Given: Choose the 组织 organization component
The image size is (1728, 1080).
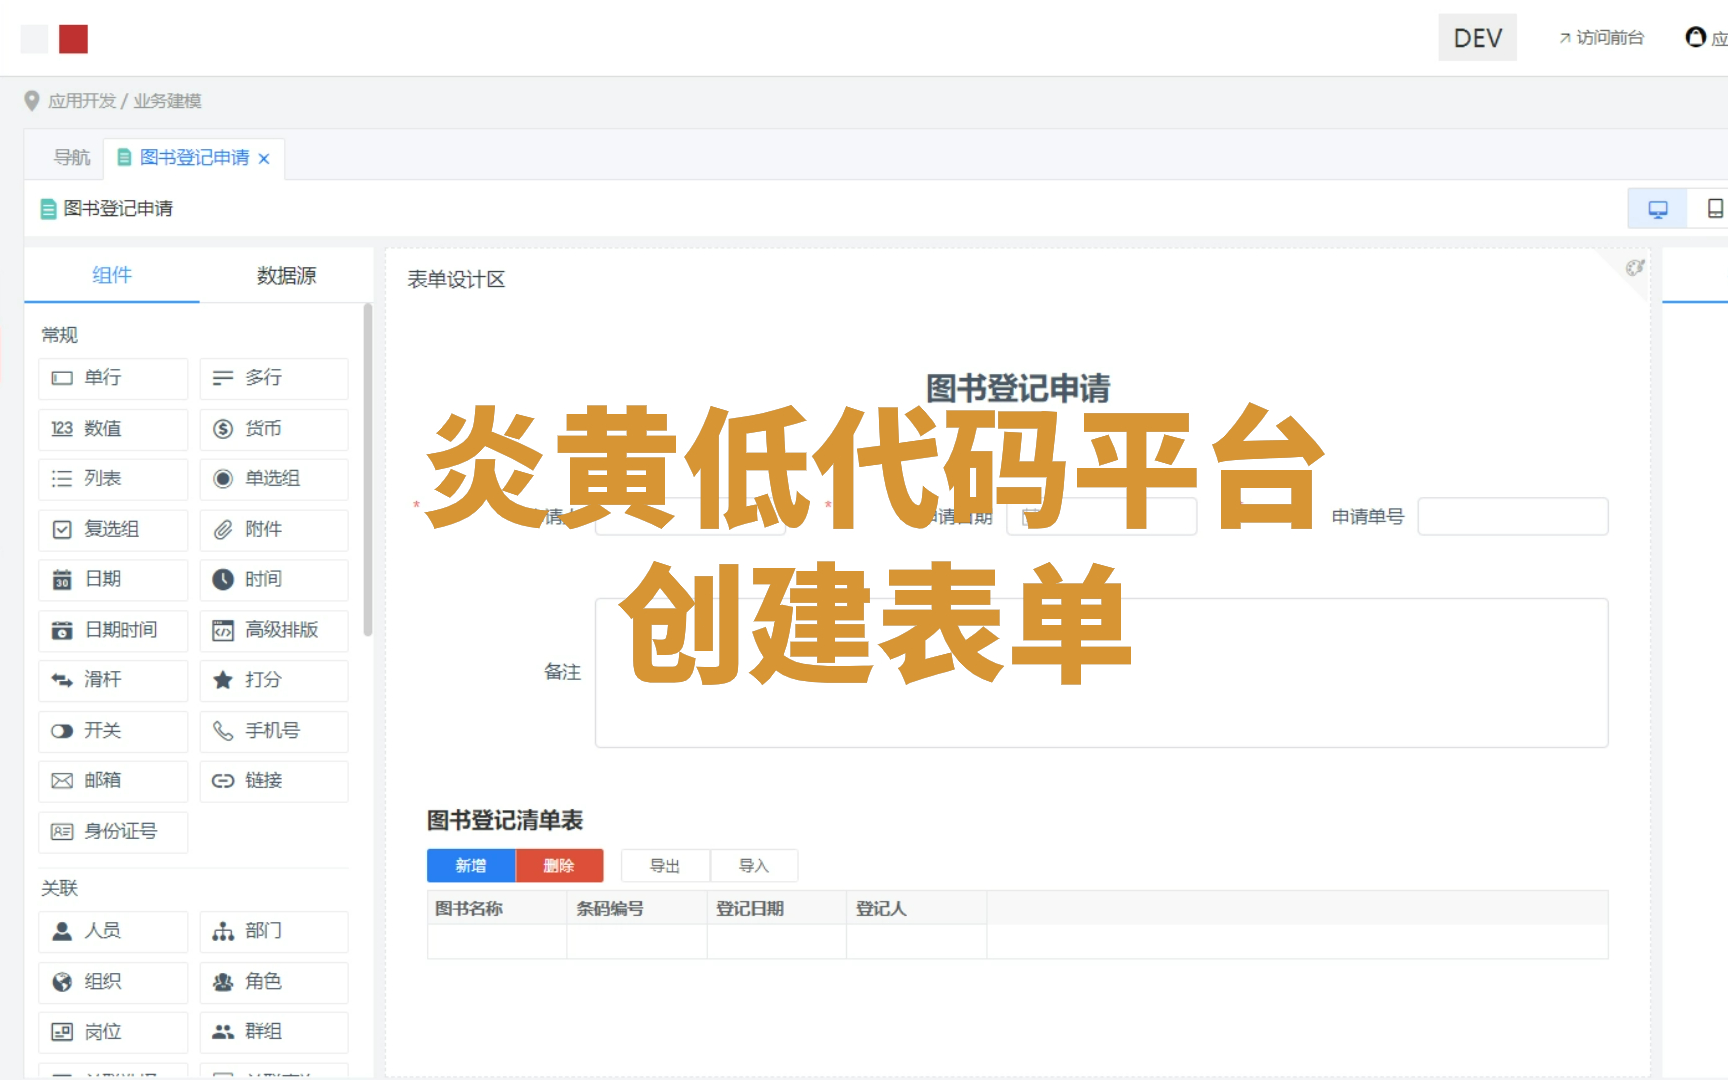Looking at the screenshot, I should pyautogui.click(x=113, y=983).
